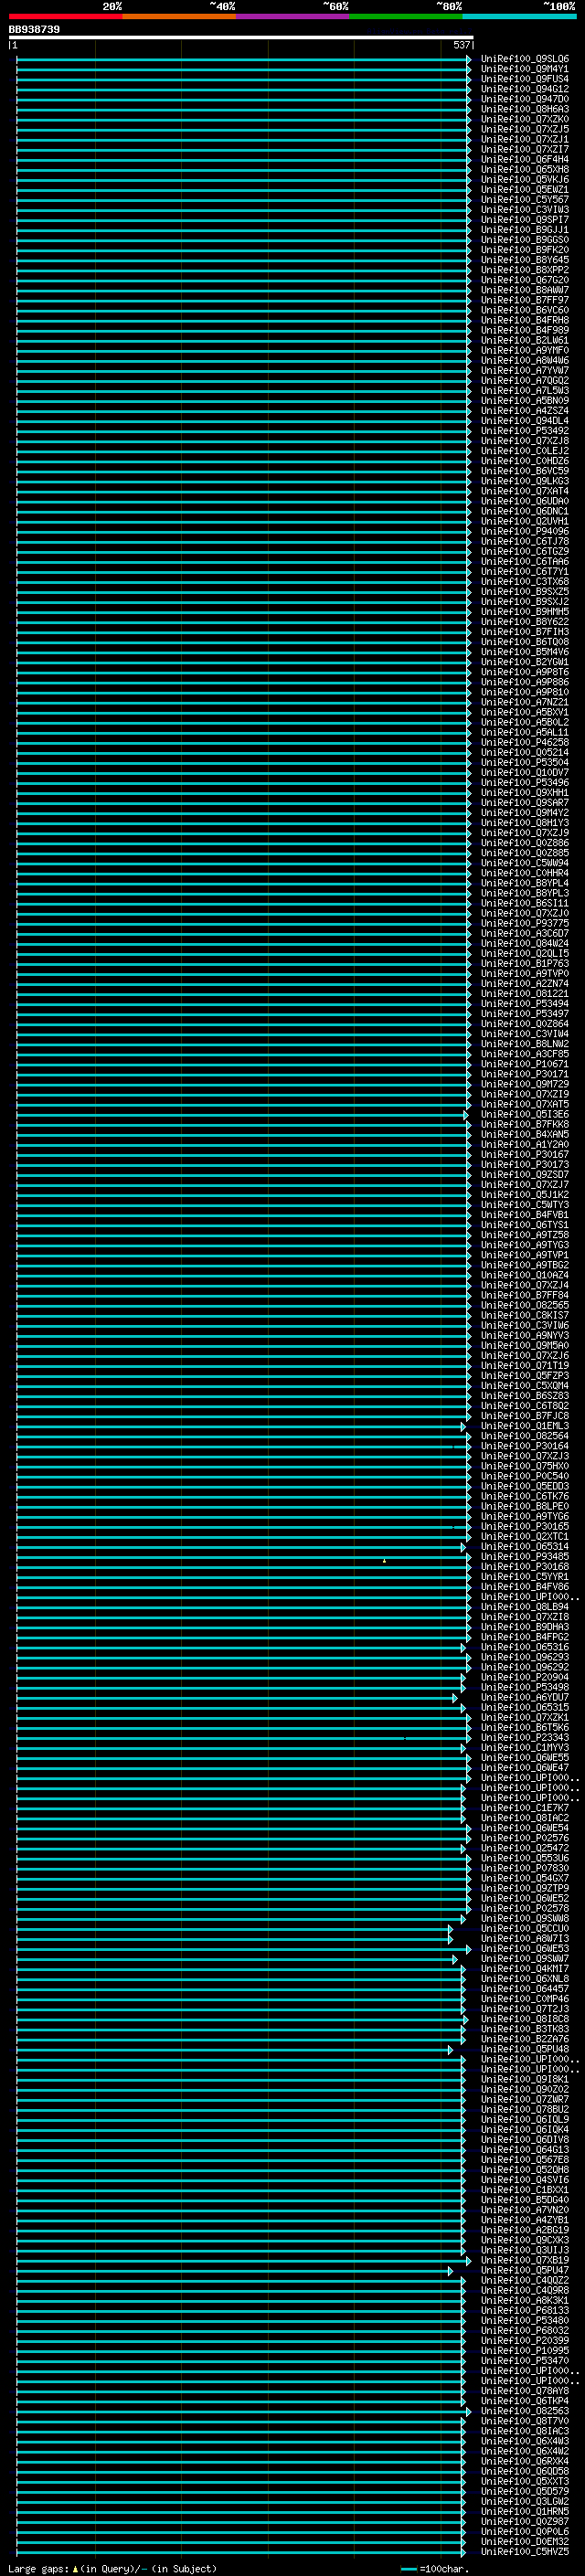Screen dimensions: 585x2576
Task: Click the label UniRef100_B7FF97
Action: pyautogui.click(x=524, y=300)
